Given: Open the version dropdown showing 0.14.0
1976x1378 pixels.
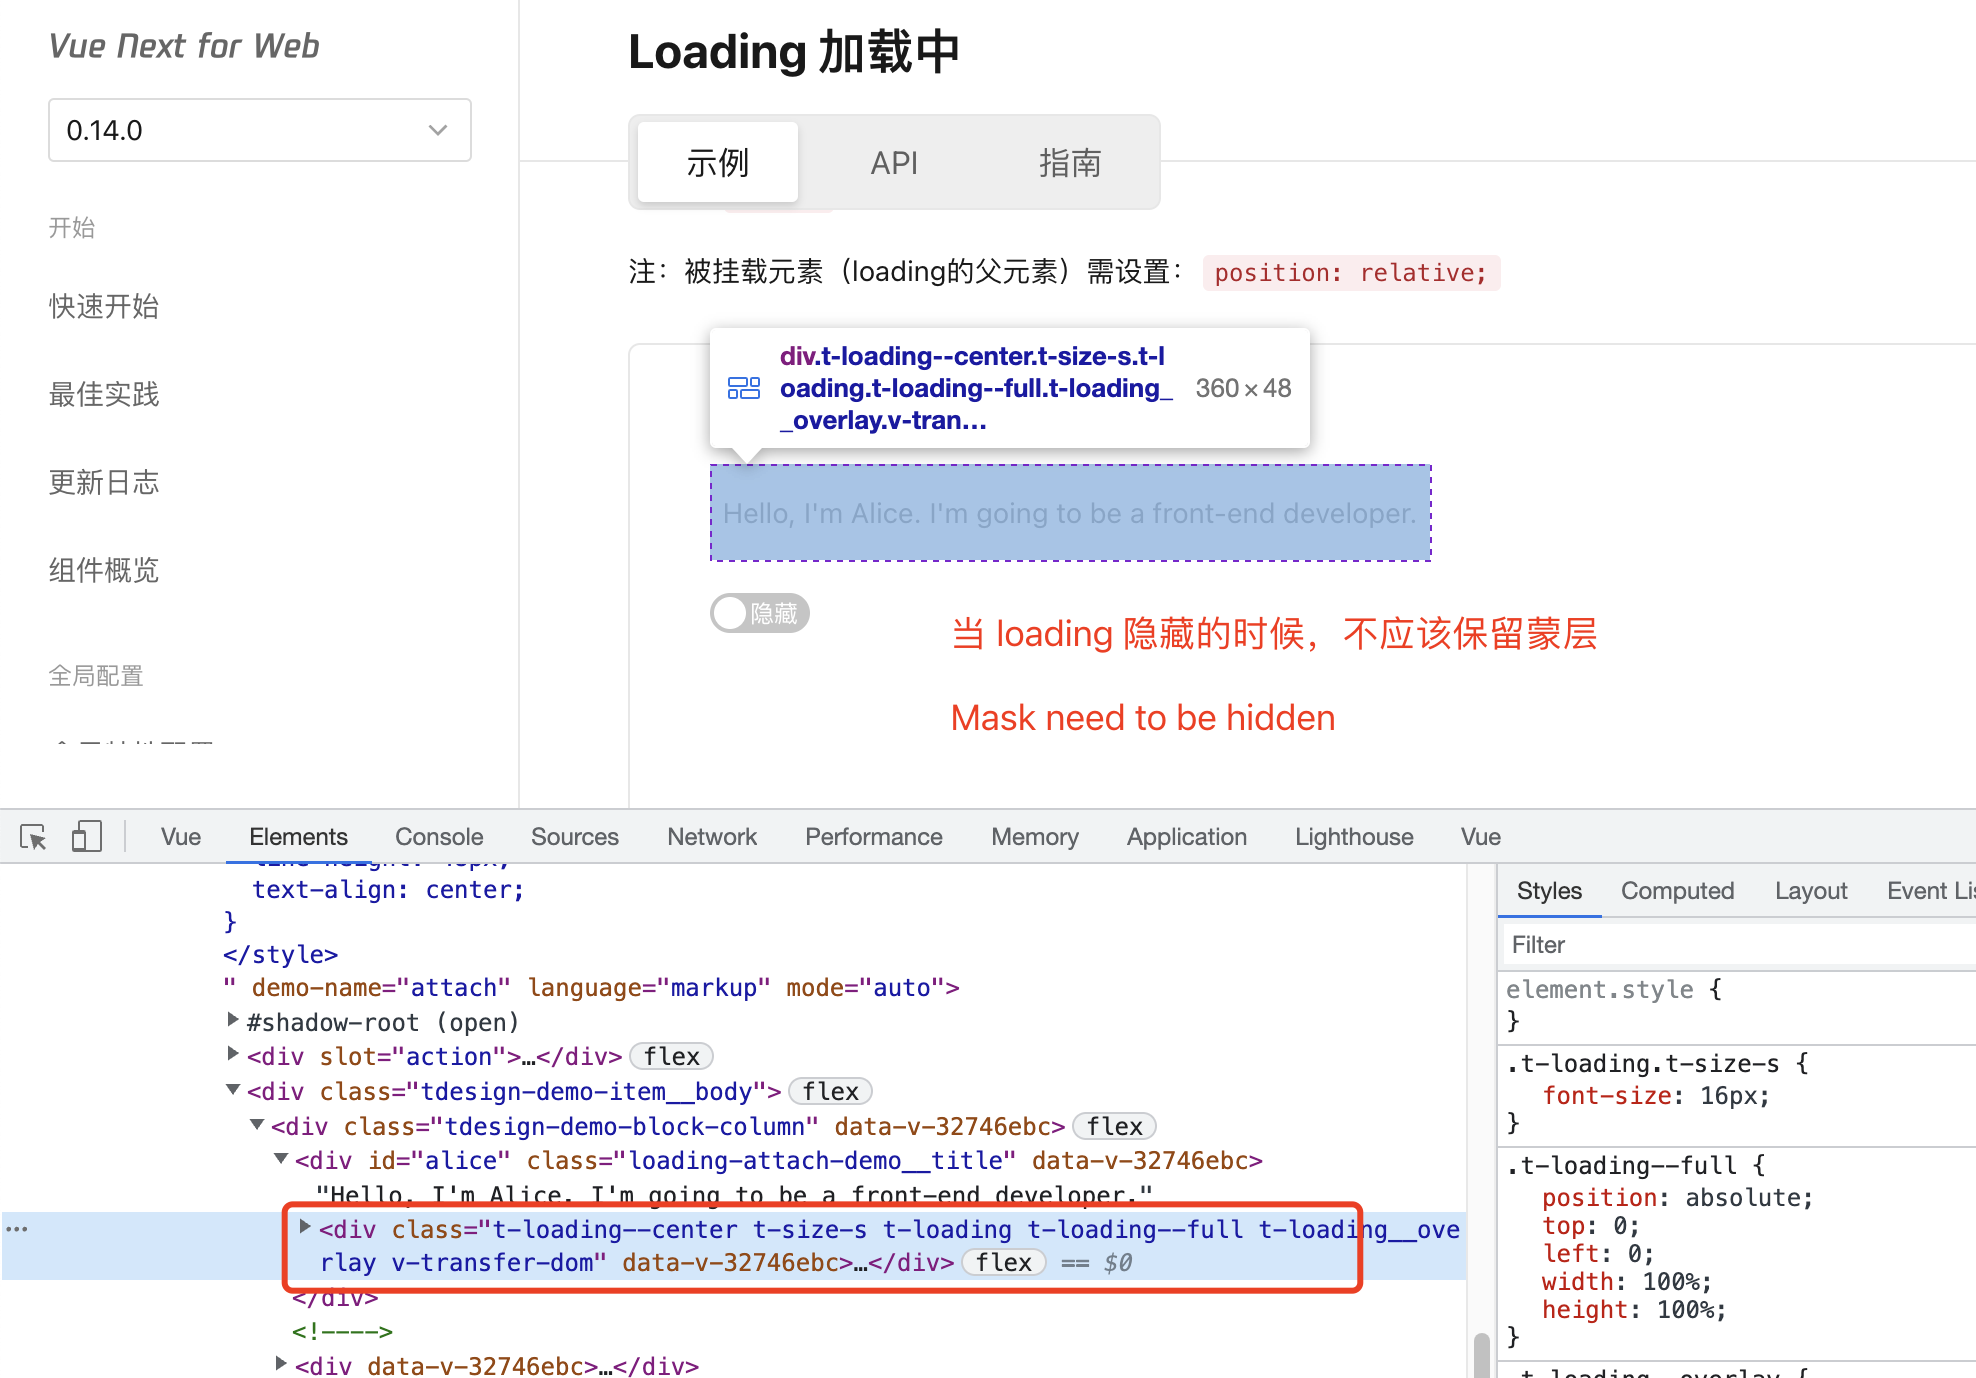Looking at the screenshot, I should click(x=259, y=130).
